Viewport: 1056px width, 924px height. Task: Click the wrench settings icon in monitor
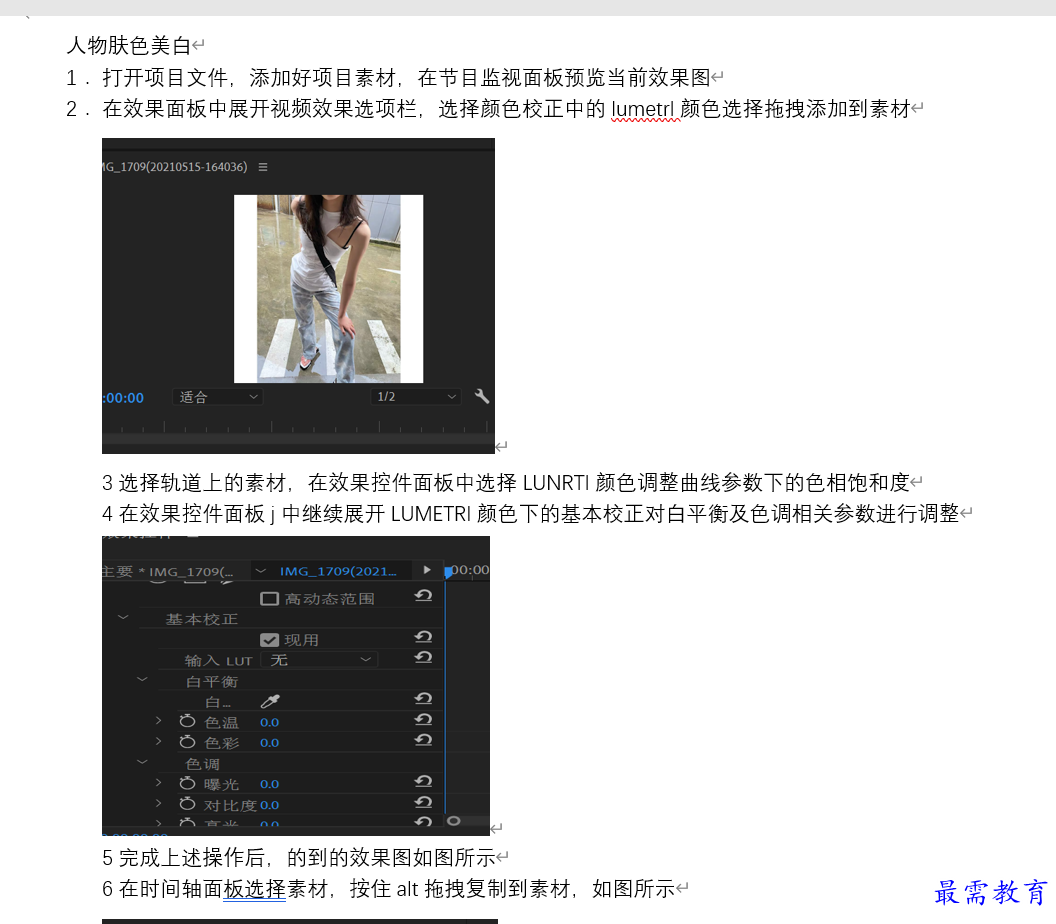(482, 396)
